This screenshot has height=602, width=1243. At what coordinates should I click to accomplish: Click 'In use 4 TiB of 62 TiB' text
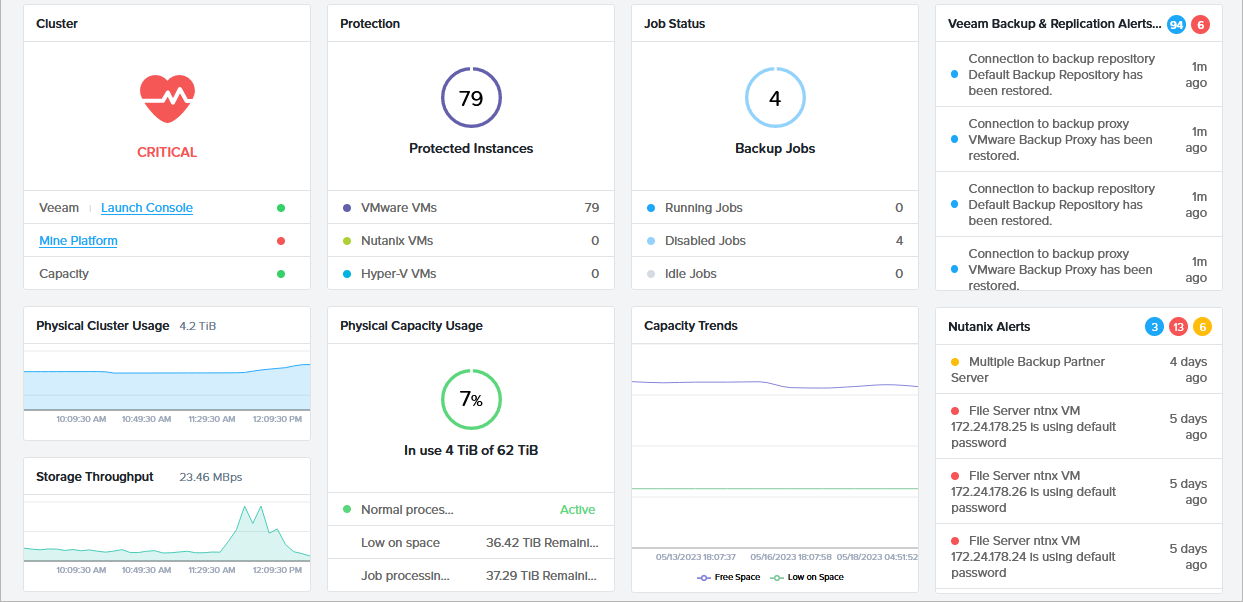[x=471, y=451]
